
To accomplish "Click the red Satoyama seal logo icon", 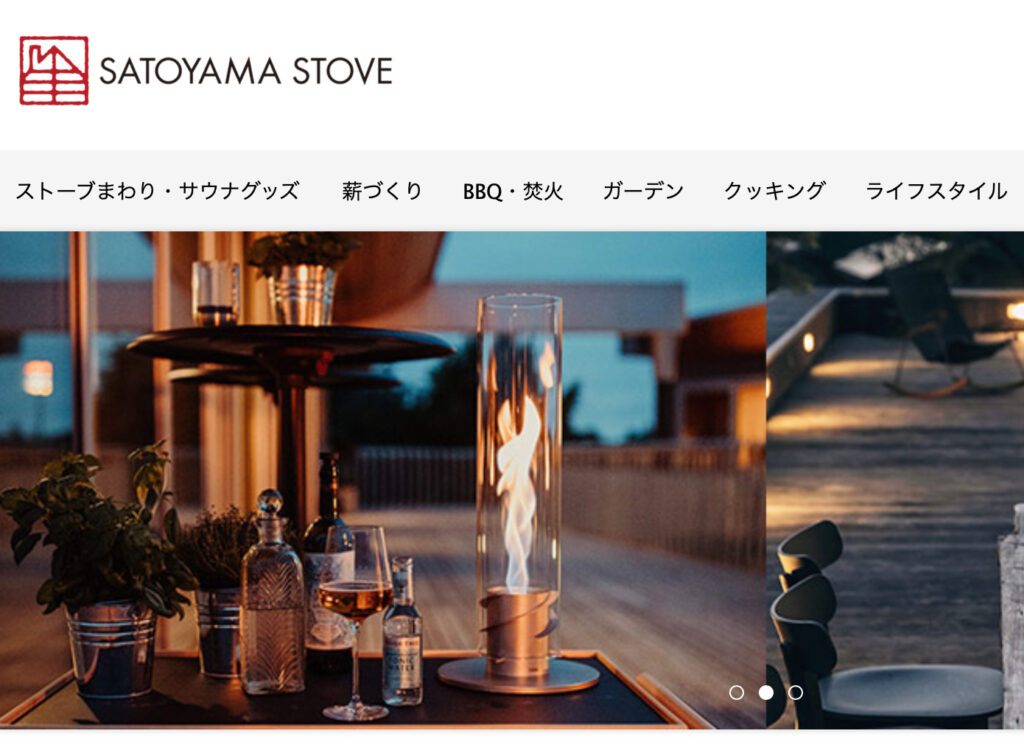I will [x=54, y=71].
